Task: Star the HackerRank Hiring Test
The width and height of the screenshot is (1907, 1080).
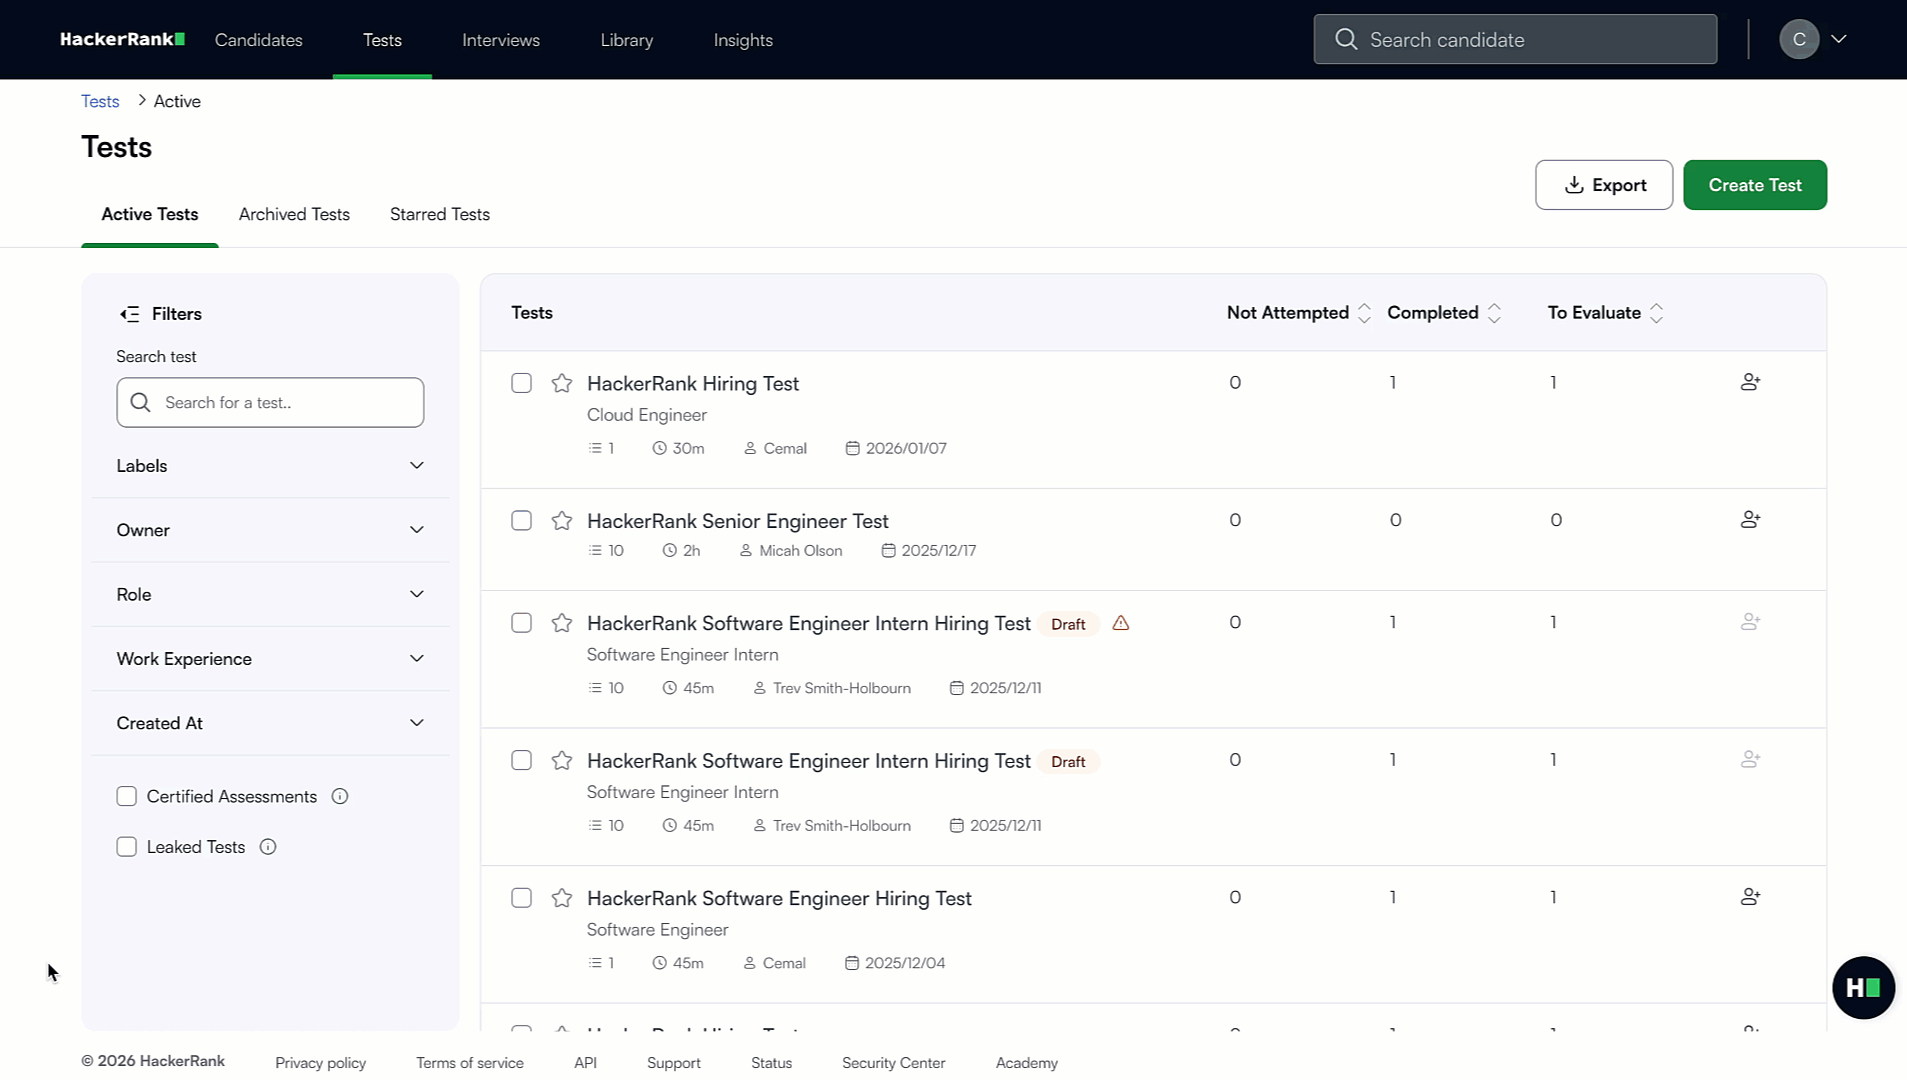Action: pos(561,383)
